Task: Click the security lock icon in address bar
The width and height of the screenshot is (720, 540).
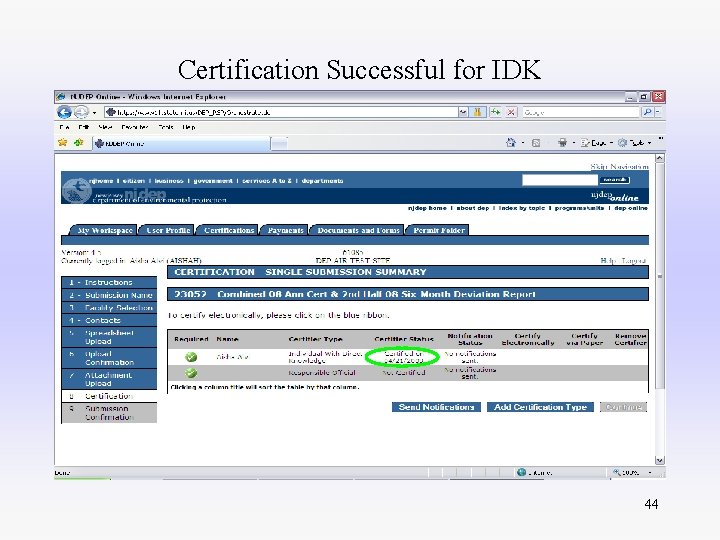Action: coord(477,112)
